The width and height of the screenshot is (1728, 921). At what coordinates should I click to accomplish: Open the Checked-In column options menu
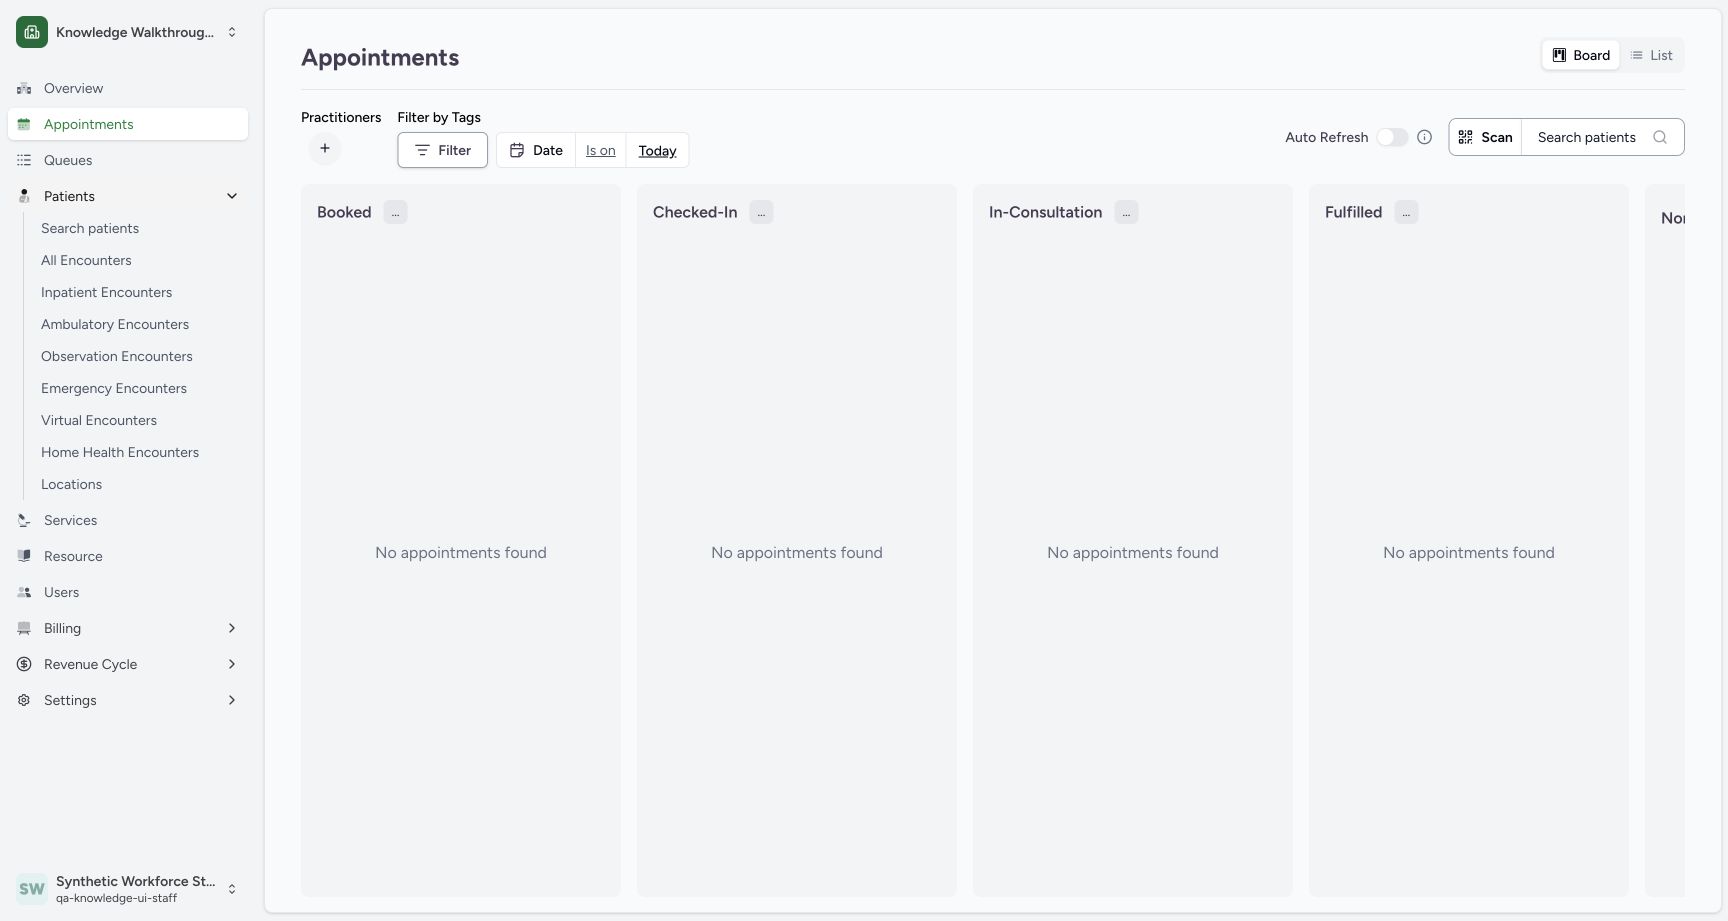pyautogui.click(x=761, y=212)
